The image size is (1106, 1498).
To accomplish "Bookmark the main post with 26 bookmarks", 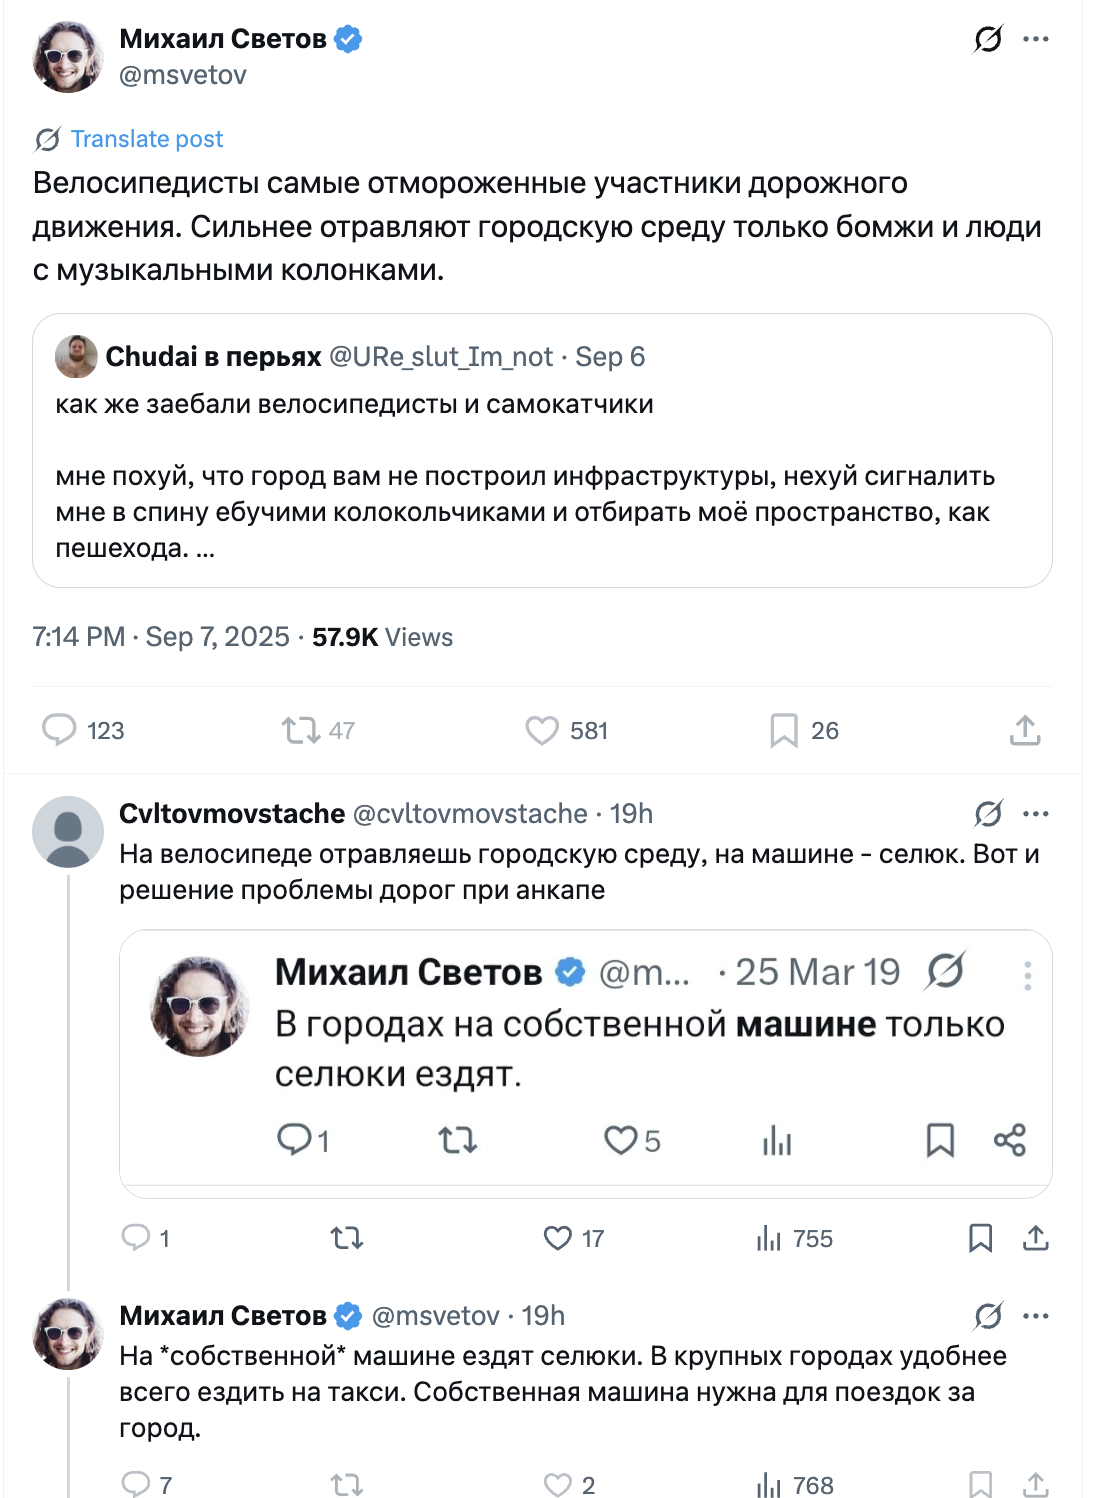I will click(784, 731).
